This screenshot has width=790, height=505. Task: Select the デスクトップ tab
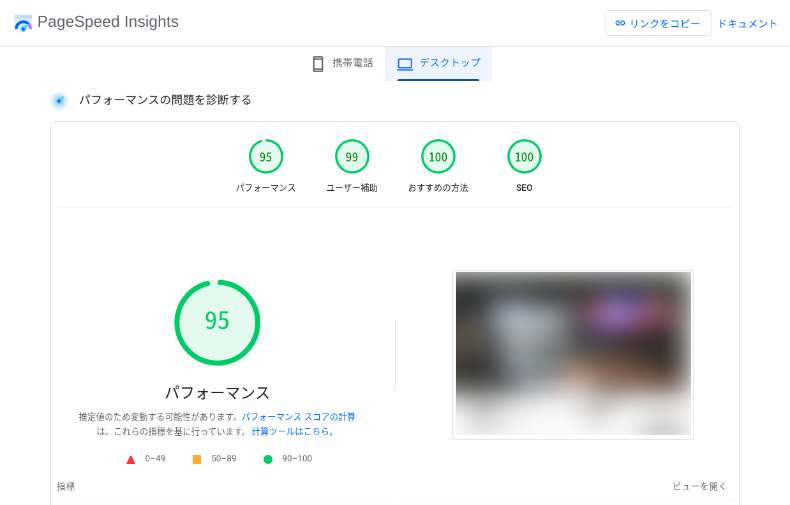click(438, 64)
